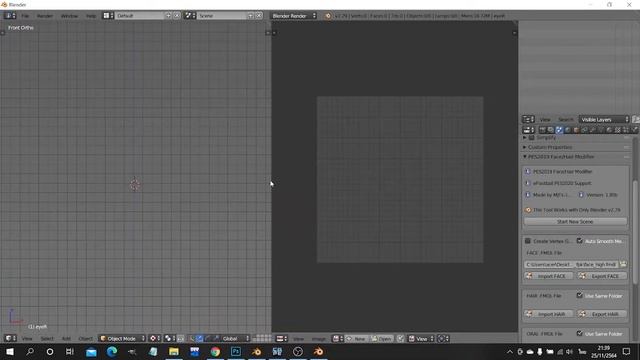Viewport: 640px width, 360px height.
Task: Click the UV image editor type icon
Action: coord(282,338)
